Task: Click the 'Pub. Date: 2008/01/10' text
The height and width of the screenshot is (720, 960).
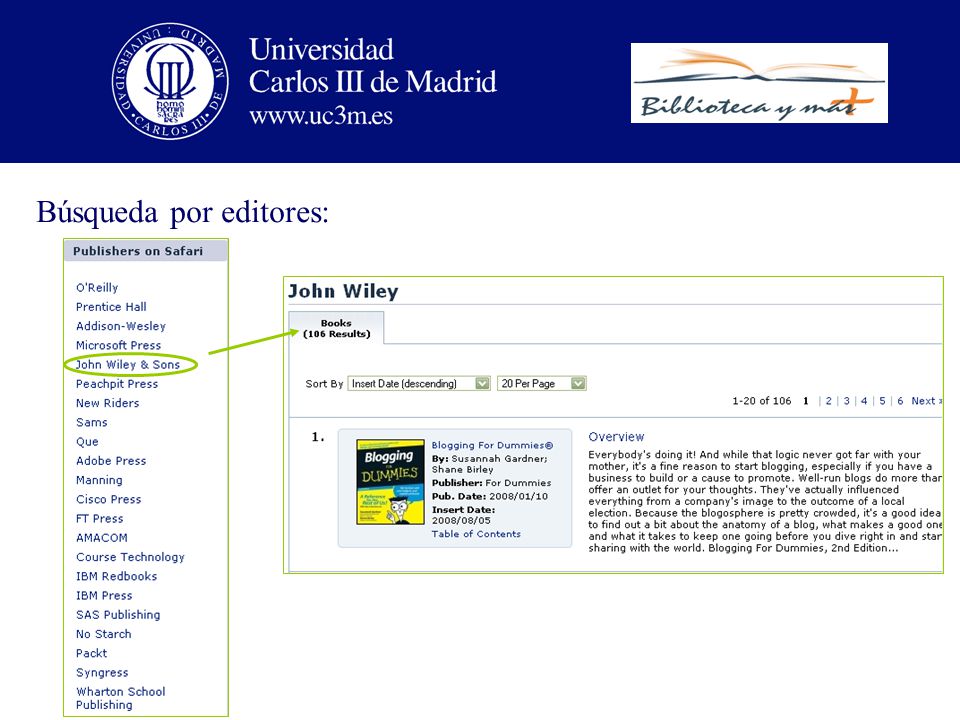Action: coord(490,497)
